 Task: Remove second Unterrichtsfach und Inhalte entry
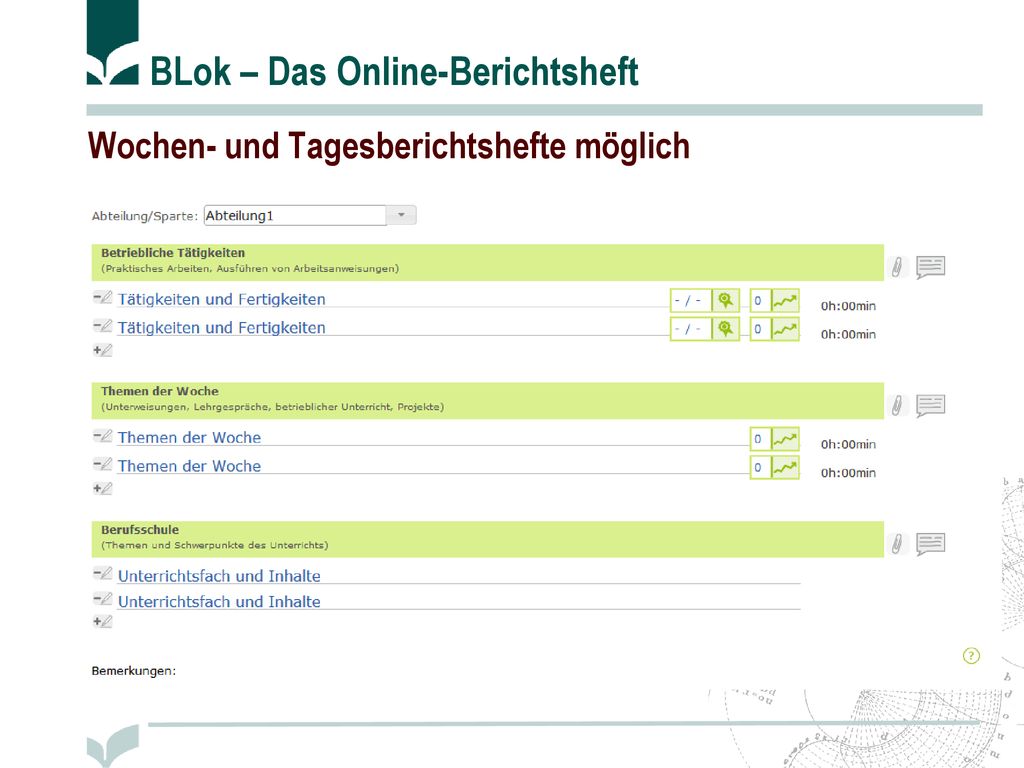(103, 598)
